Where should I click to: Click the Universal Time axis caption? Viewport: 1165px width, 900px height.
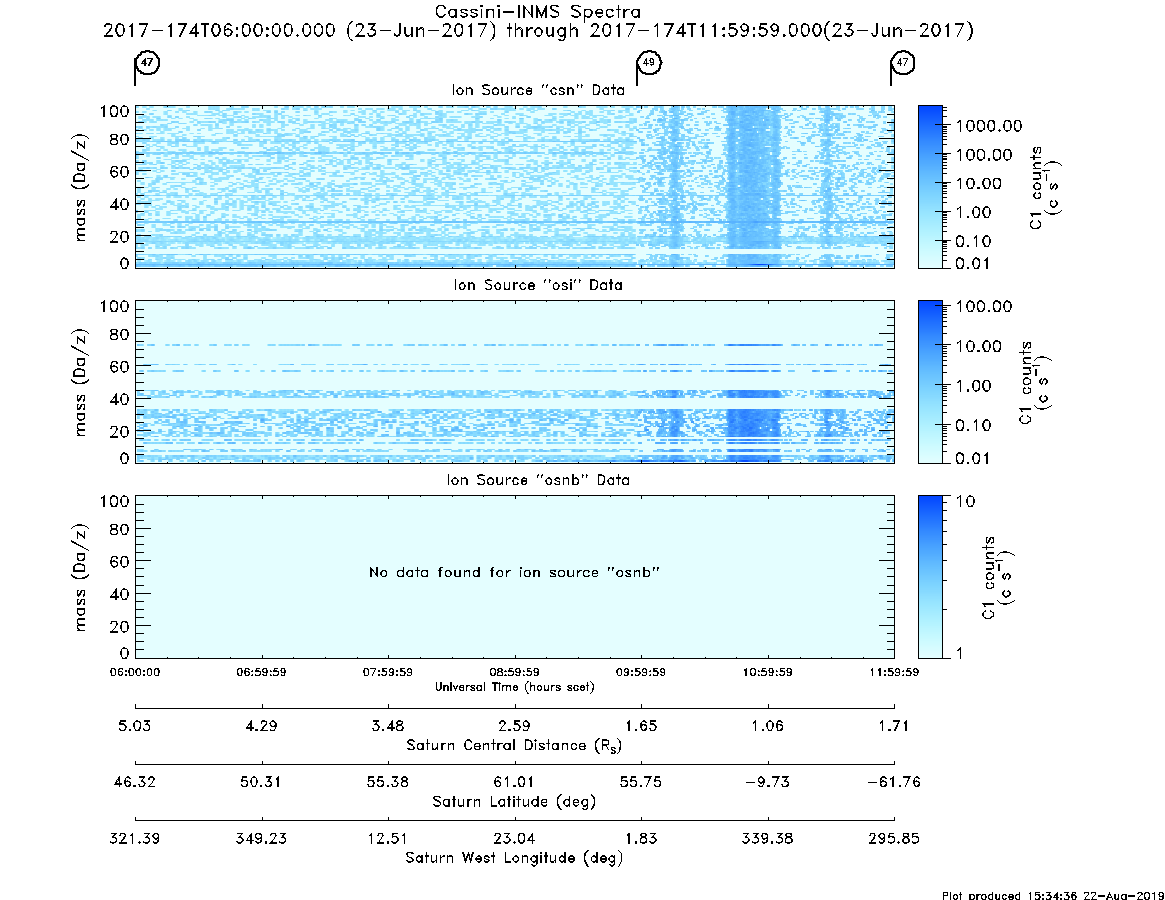[x=514, y=687]
